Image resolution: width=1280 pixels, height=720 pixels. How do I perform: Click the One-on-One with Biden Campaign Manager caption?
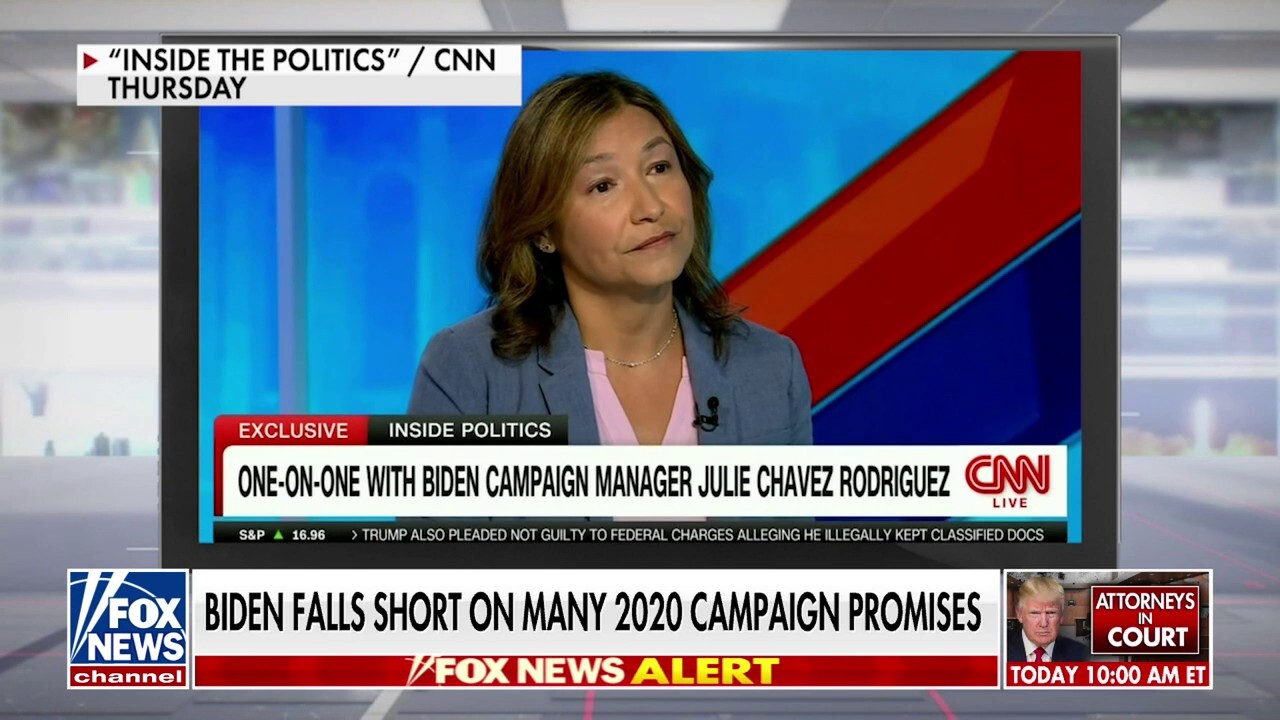(x=594, y=482)
